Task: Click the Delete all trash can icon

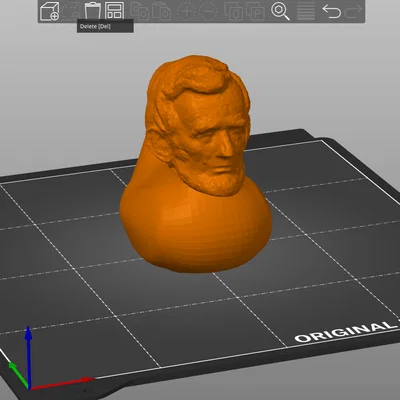Action: (93, 11)
